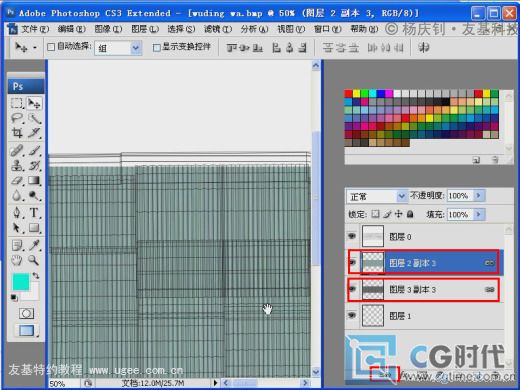520x390 pixels.
Task: Select the Pen tool
Action: [17, 212]
